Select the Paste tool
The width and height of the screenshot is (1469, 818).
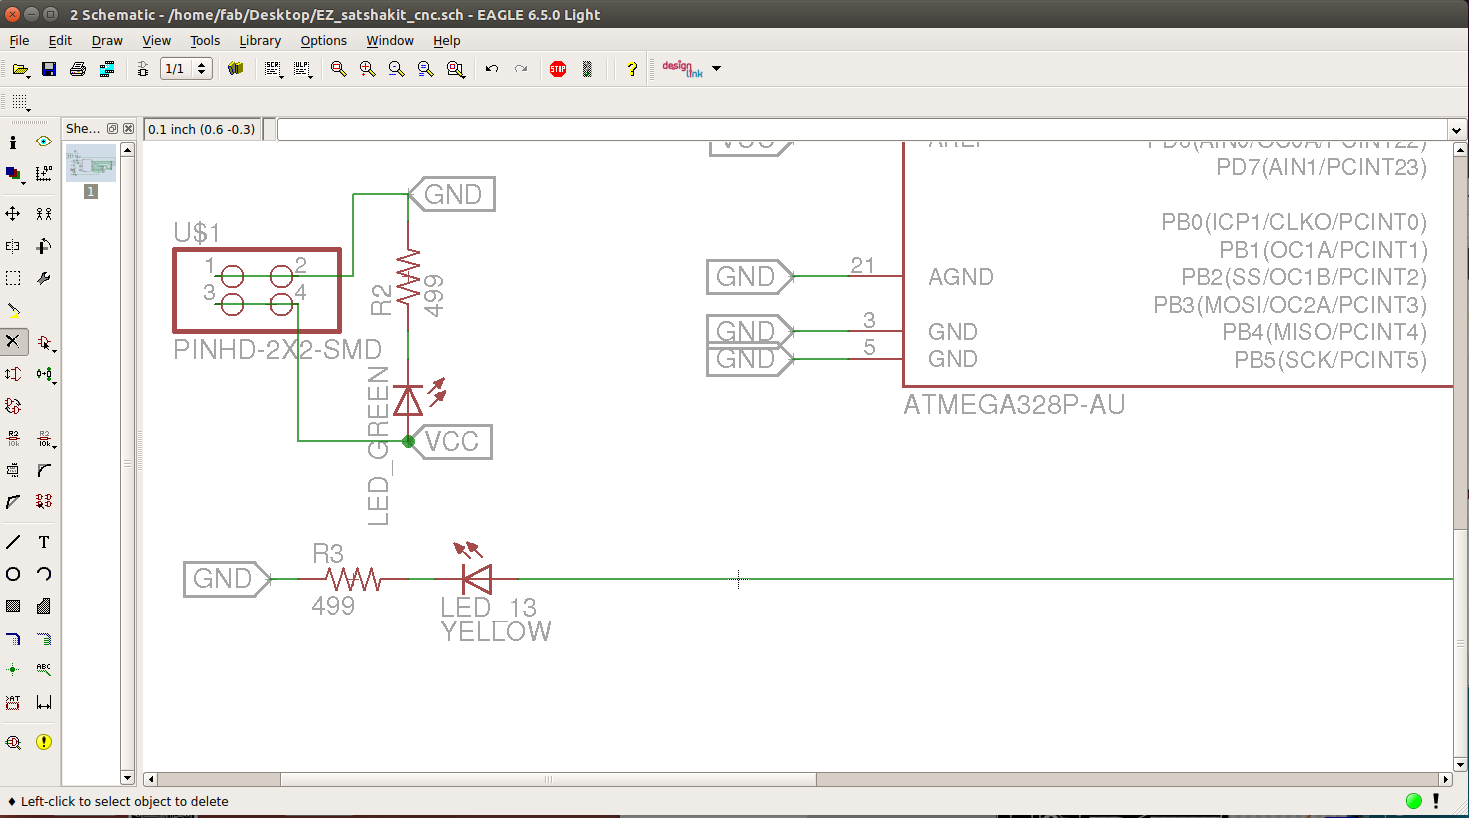(13, 310)
